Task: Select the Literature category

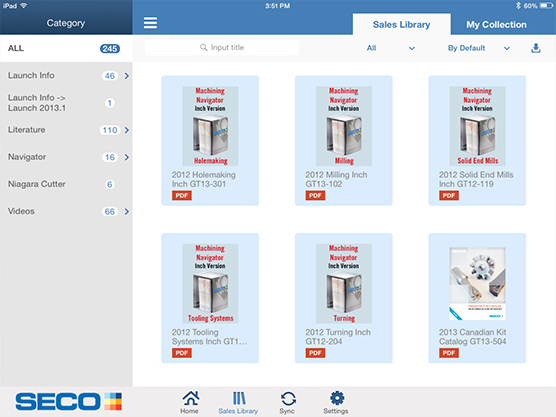Action: 66,130
